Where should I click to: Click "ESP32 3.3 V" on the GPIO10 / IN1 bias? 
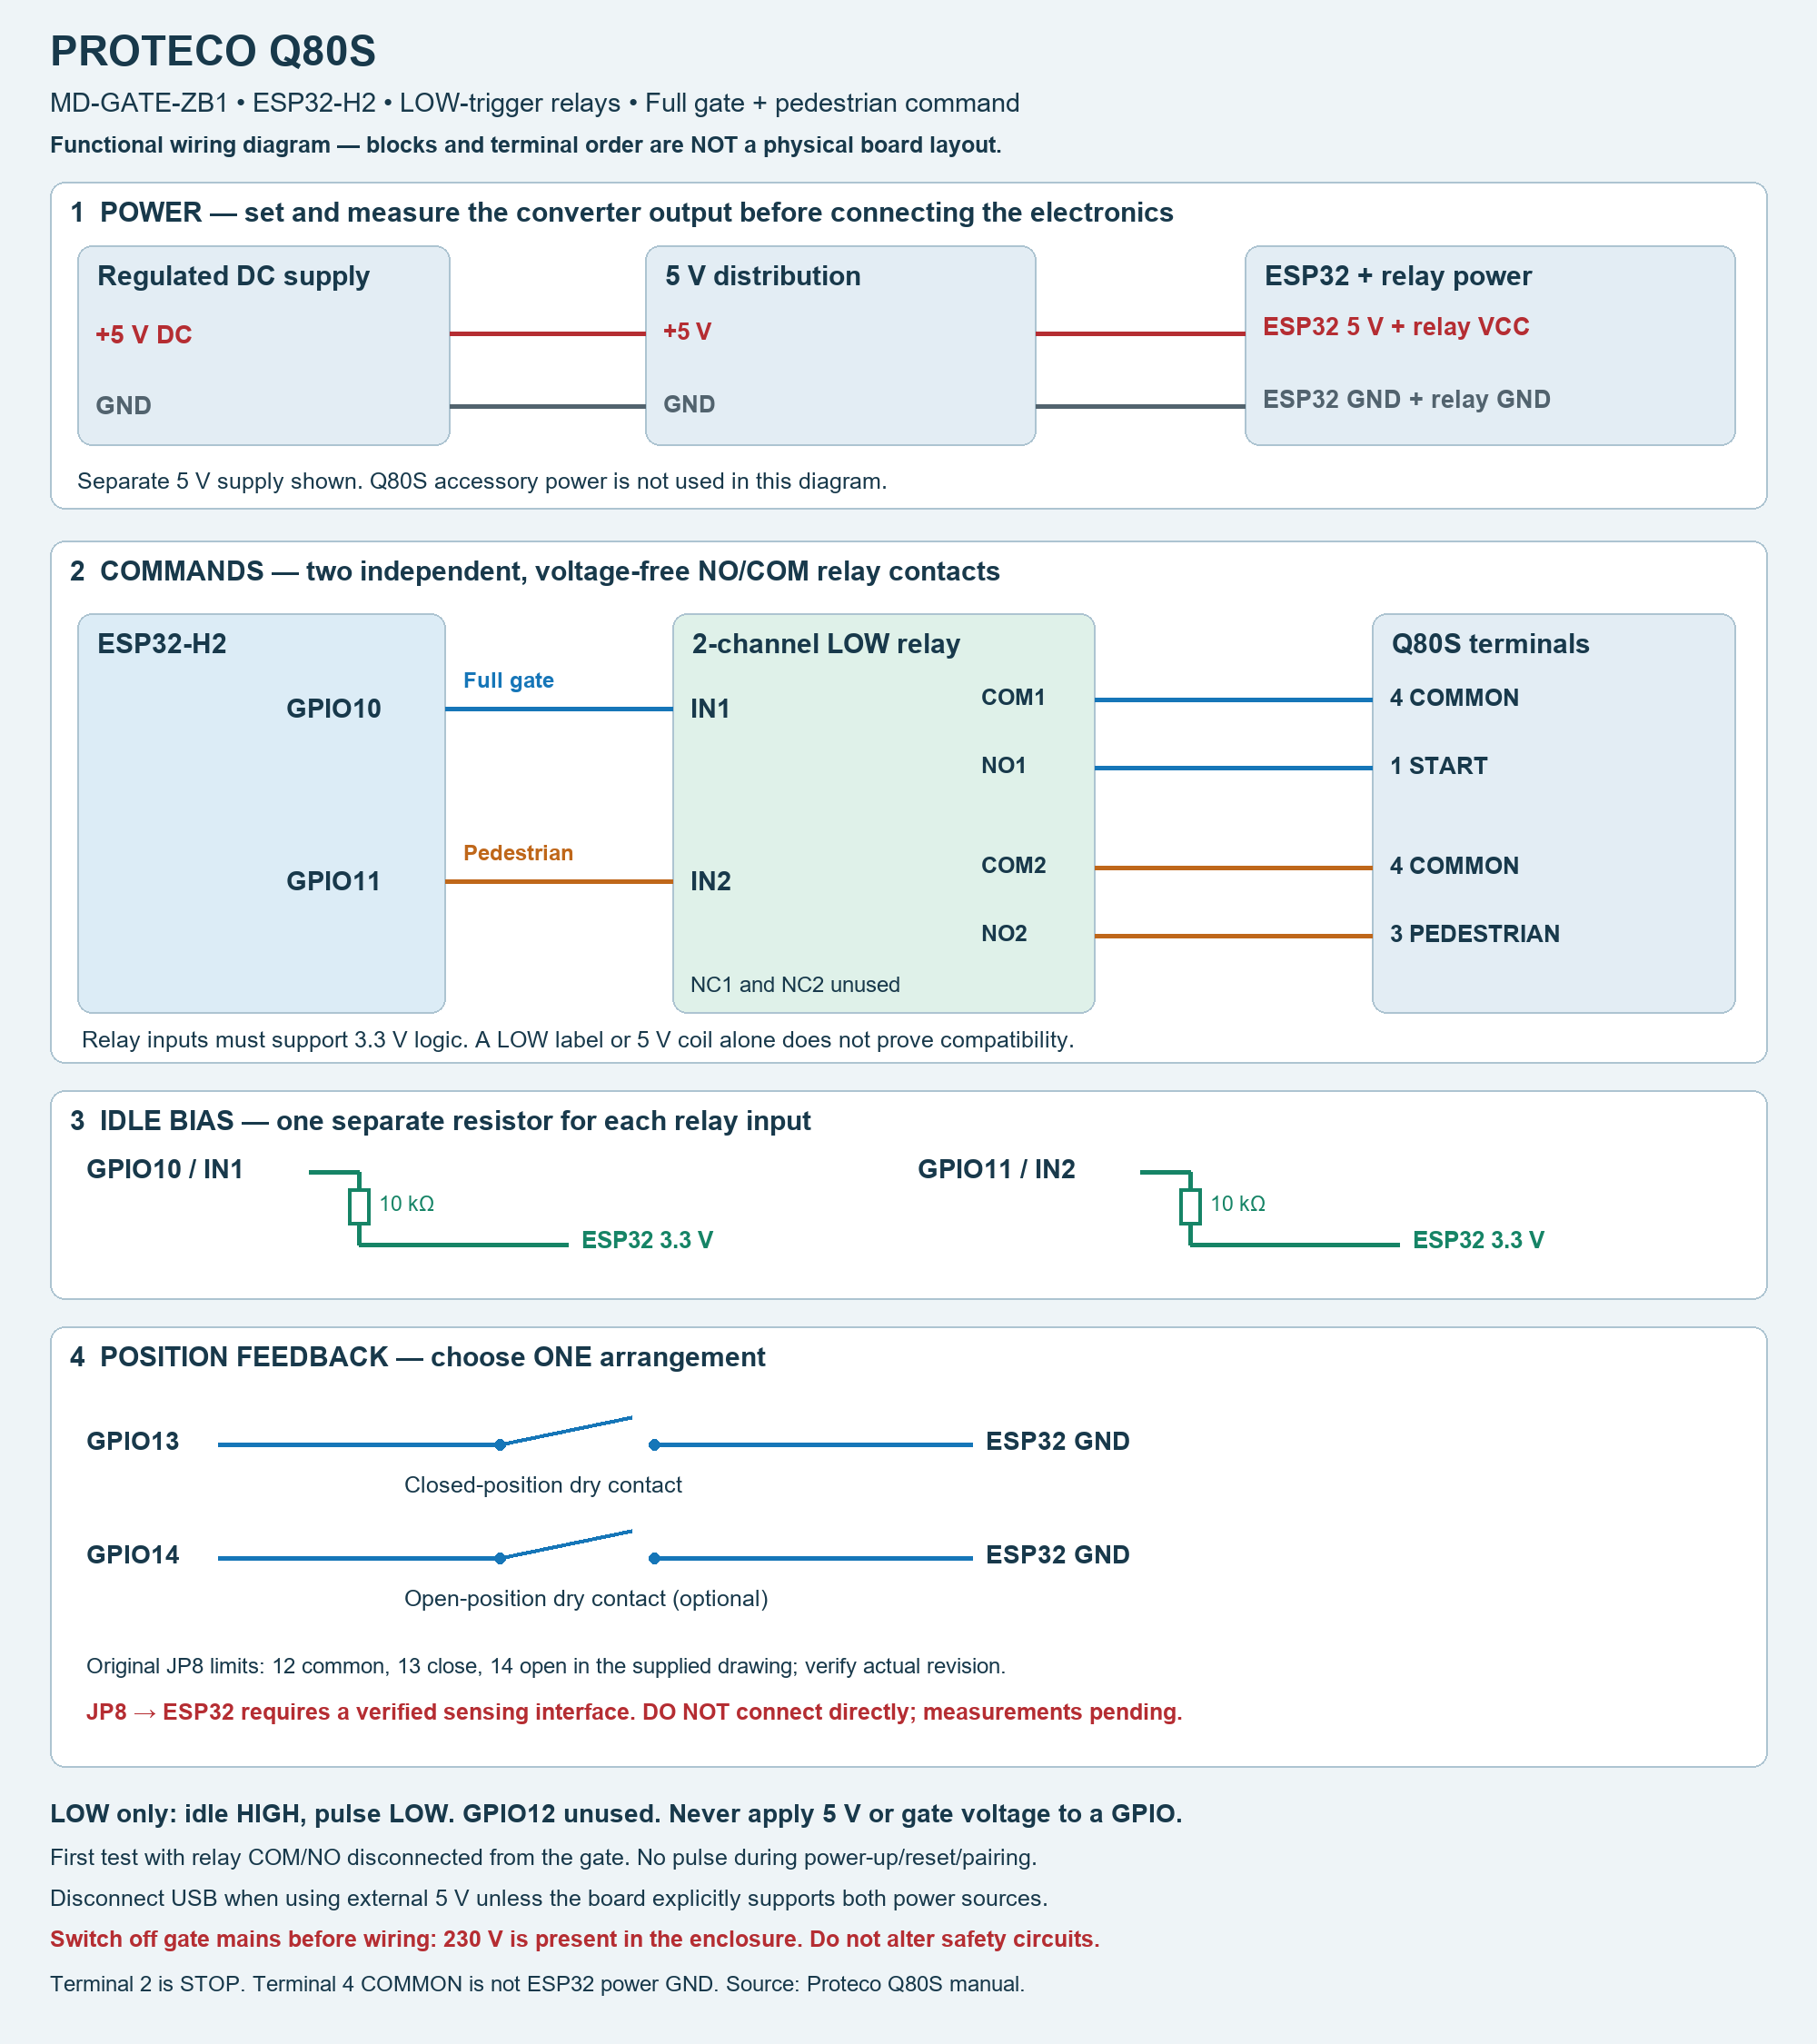[x=647, y=1241]
